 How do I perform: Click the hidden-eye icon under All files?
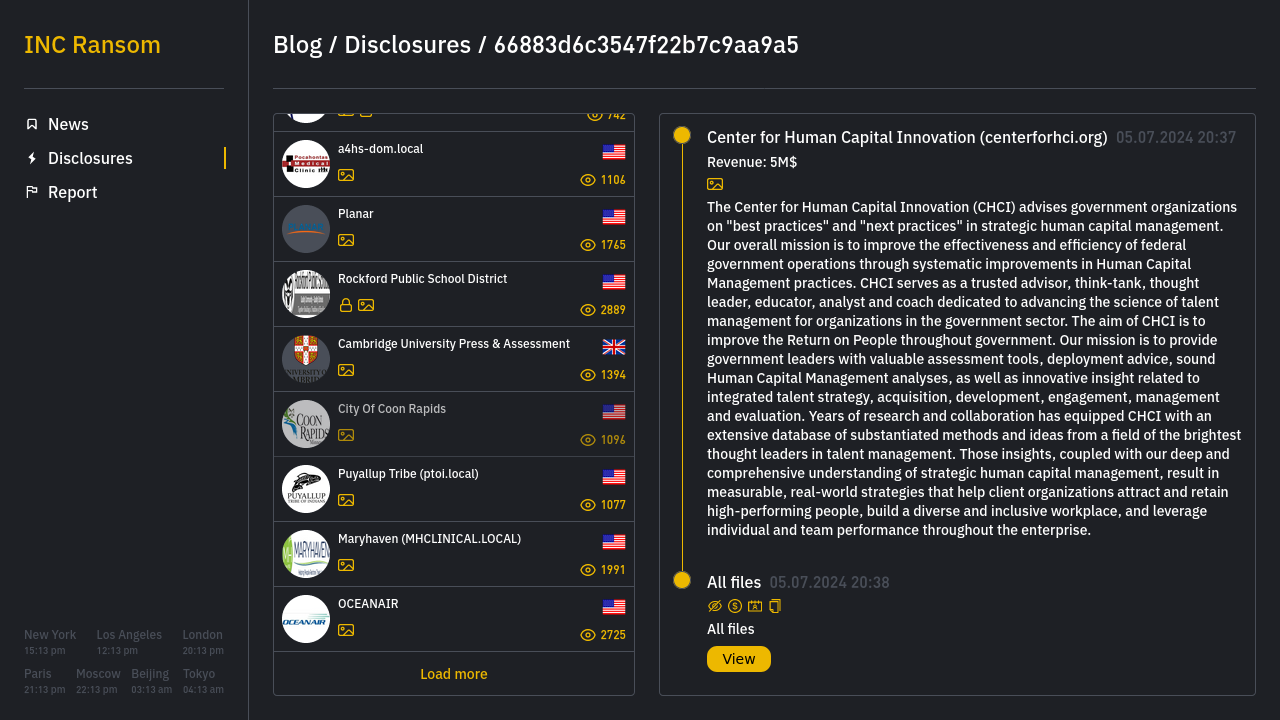(x=714, y=606)
